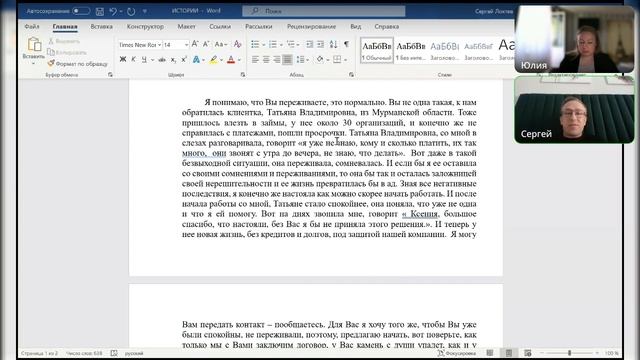Image resolution: width=640 pixels, height=360 pixels.
Task: Toggle the paragraph marks ¶ display
Action: coord(347,44)
